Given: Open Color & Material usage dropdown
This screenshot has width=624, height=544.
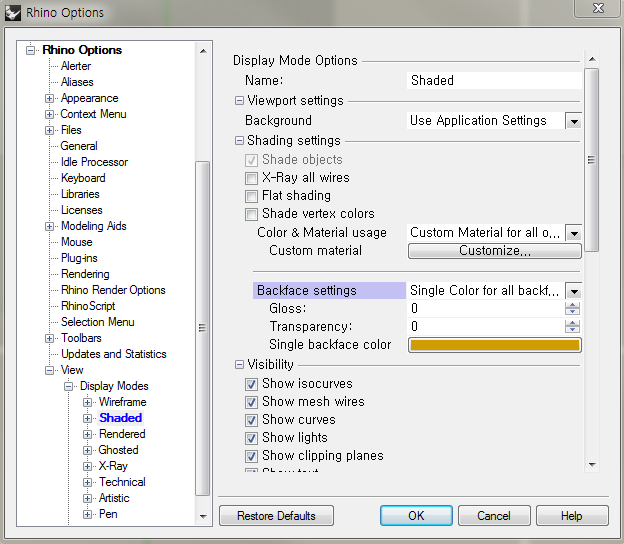Looking at the screenshot, I should pyautogui.click(x=573, y=233).
